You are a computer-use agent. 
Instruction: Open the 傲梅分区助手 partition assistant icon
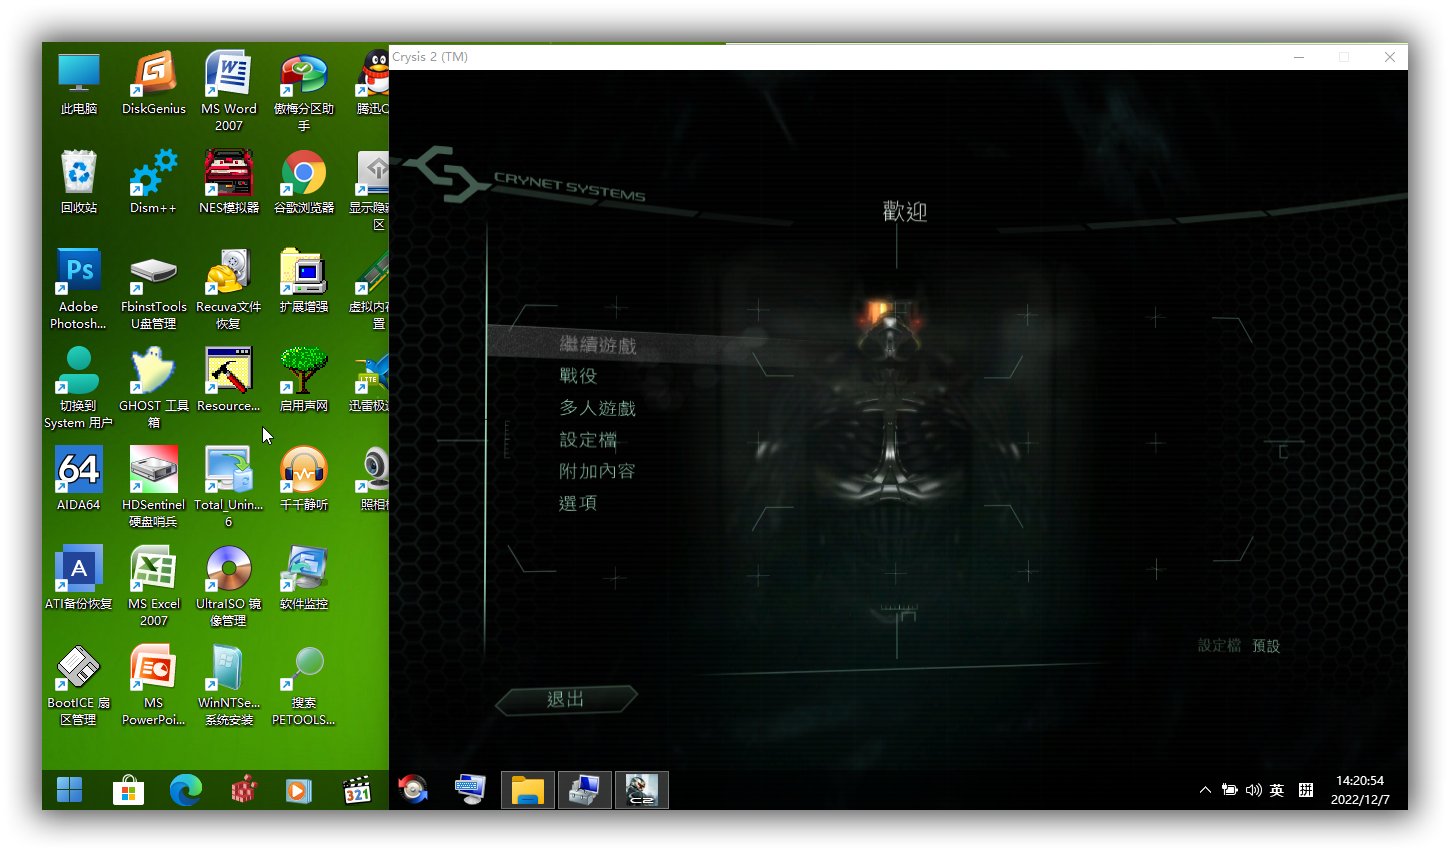(304, 91)
